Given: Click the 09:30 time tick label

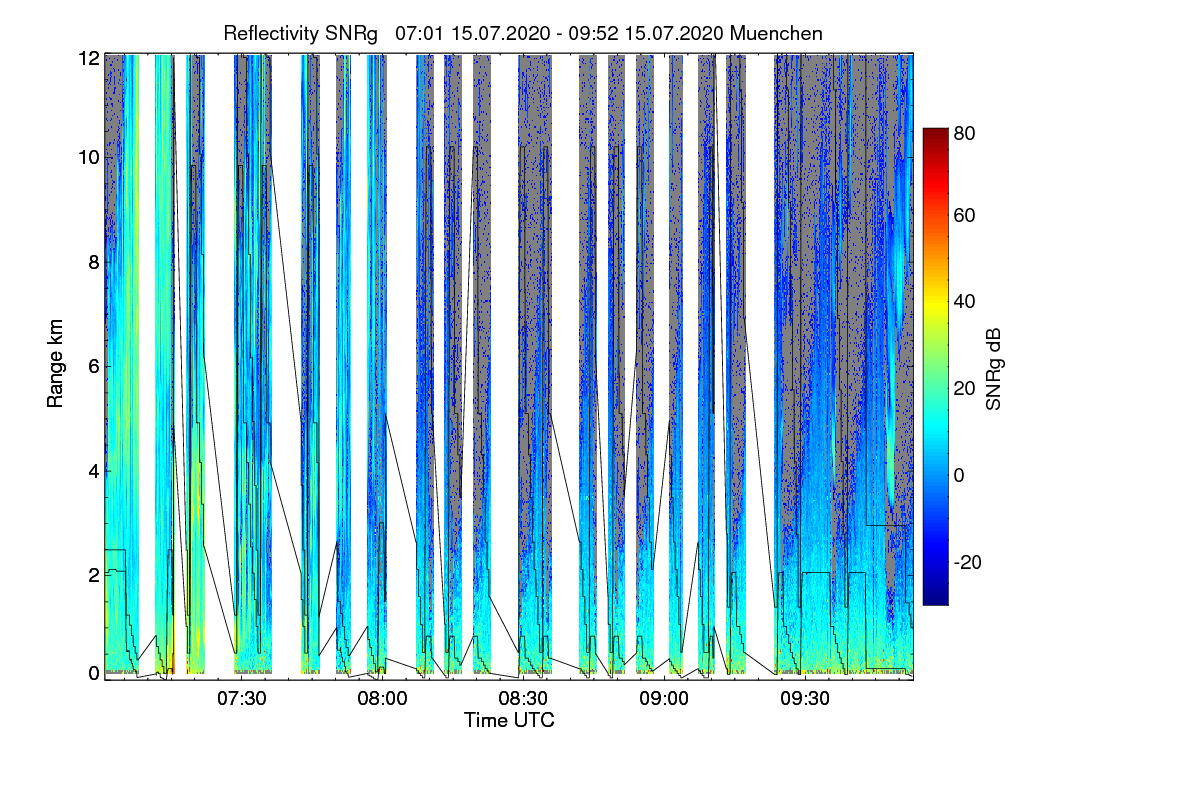Looking at the screenshot, I should point(806,699).
